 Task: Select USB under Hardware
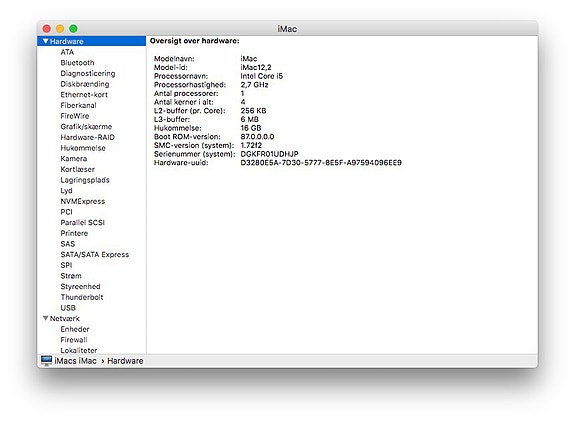click(68, 308)
